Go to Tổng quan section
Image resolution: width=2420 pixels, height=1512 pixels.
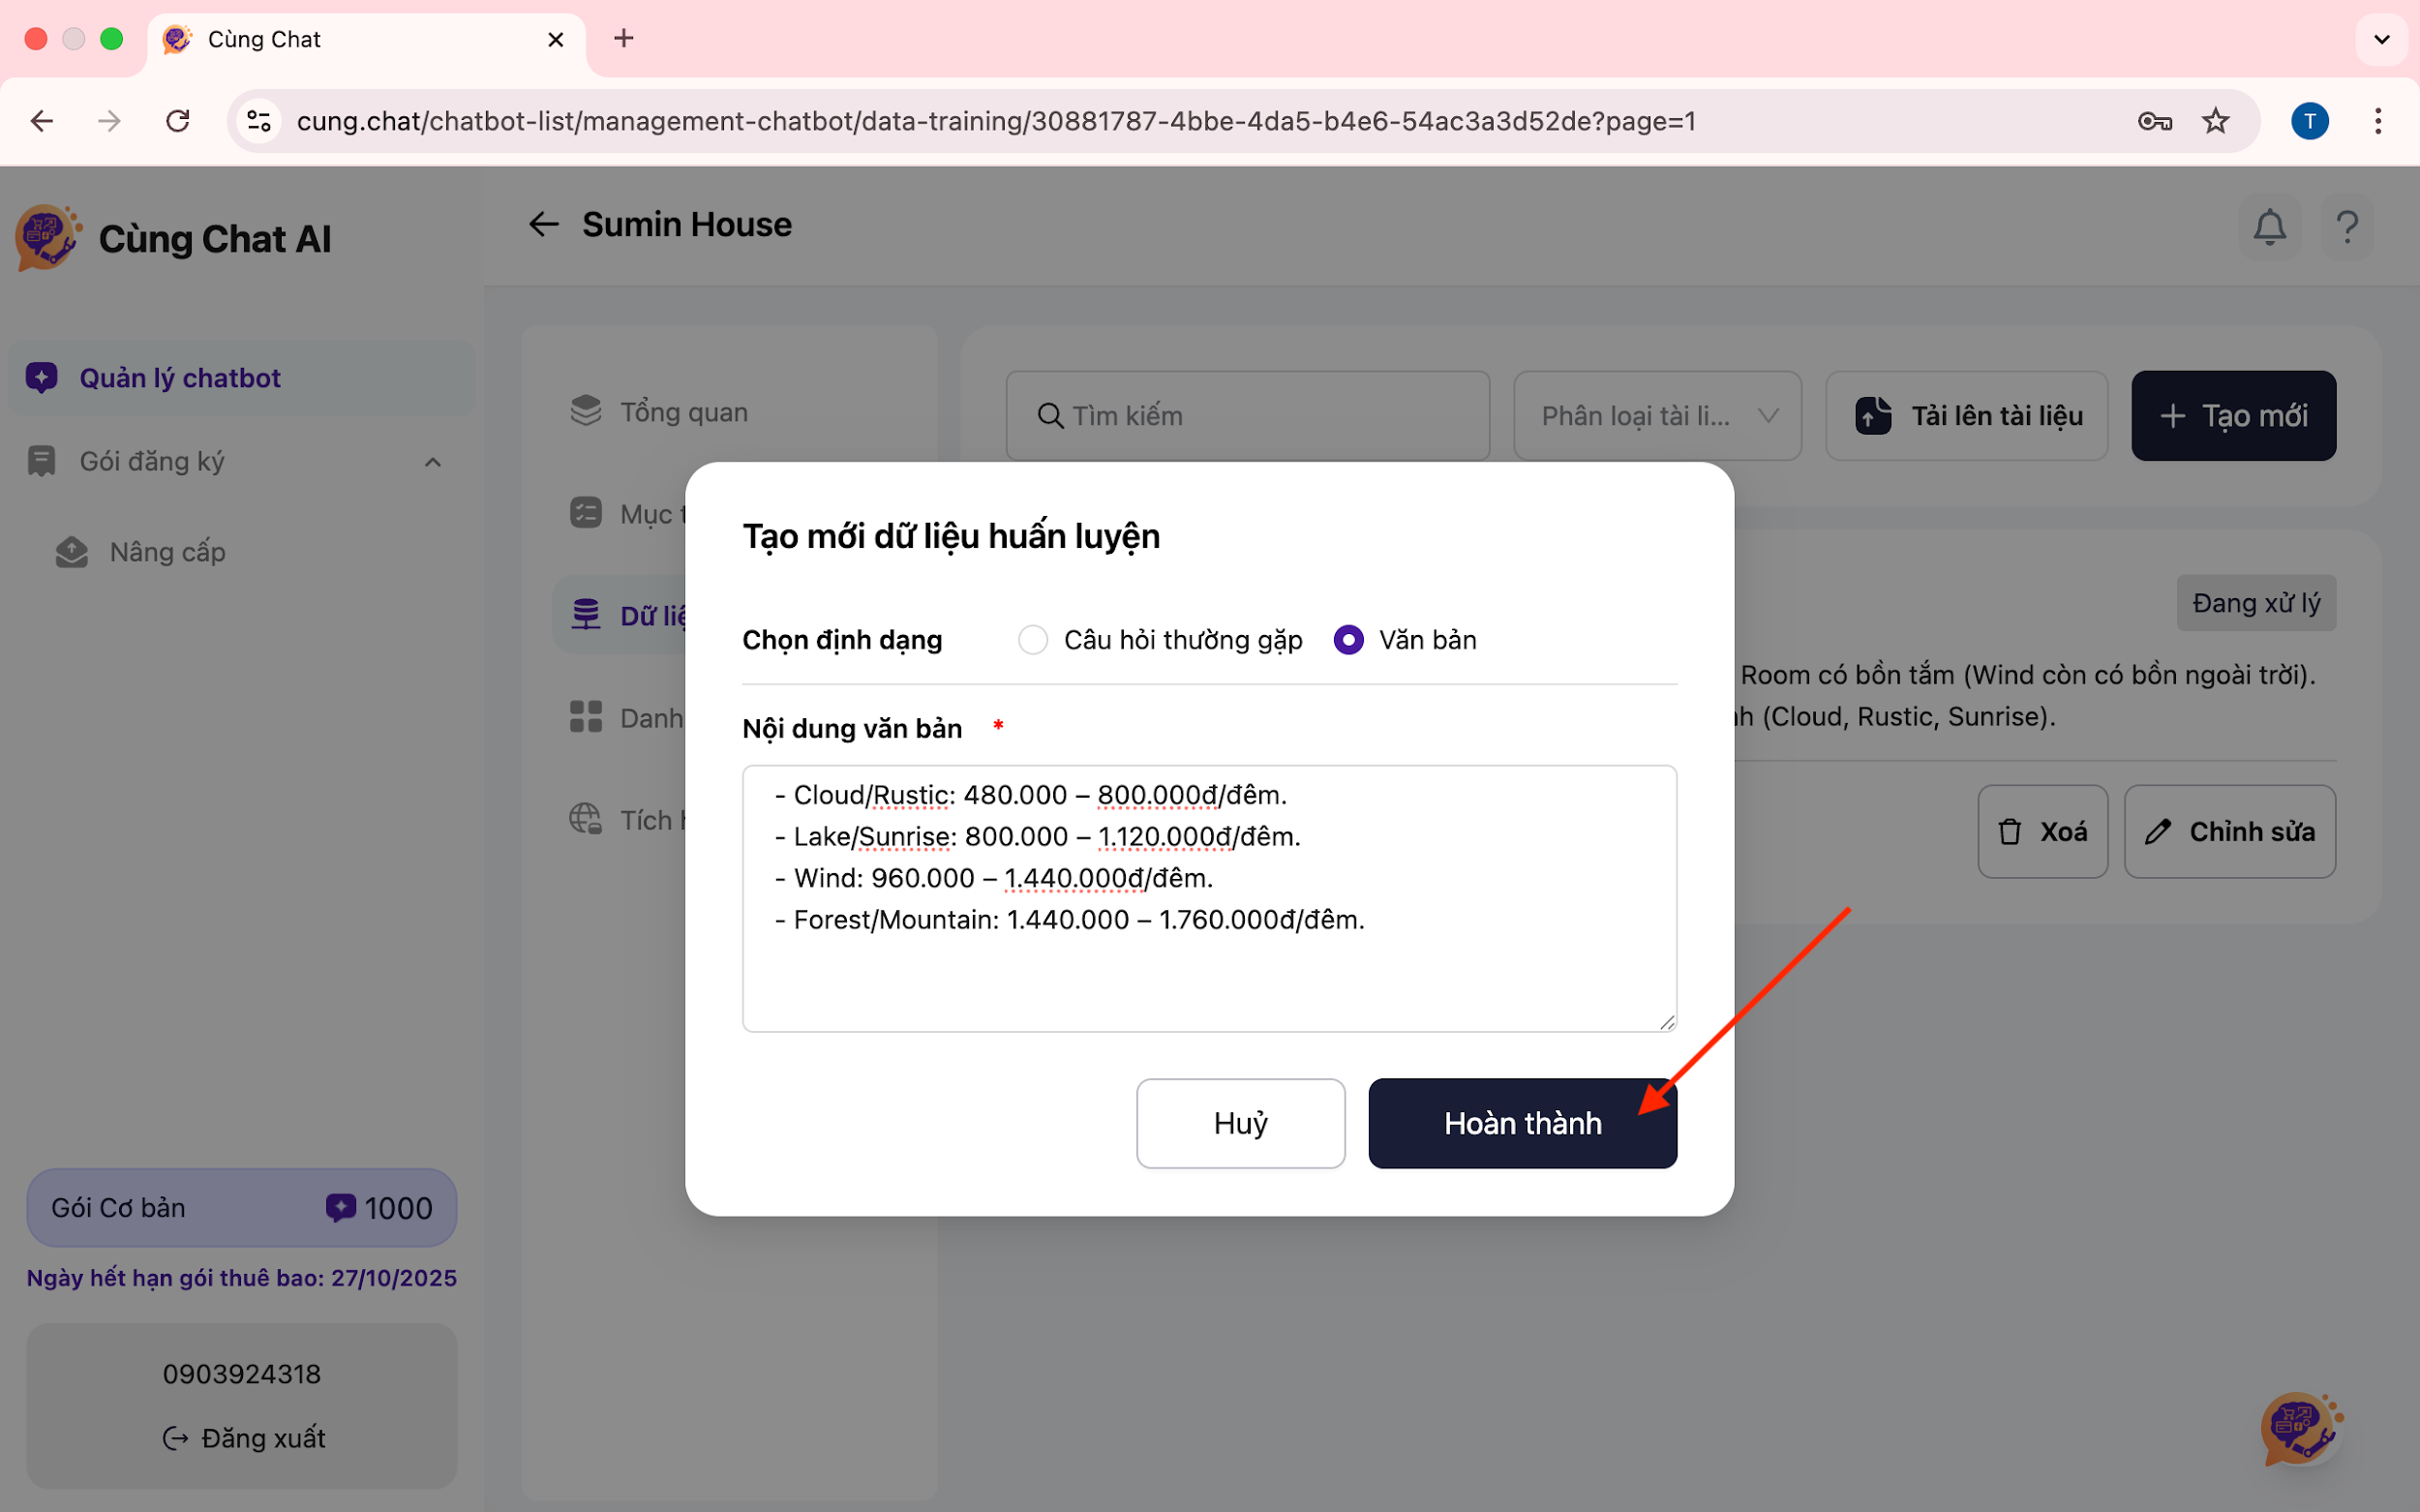pyautogui.click(x=683, y=412)
